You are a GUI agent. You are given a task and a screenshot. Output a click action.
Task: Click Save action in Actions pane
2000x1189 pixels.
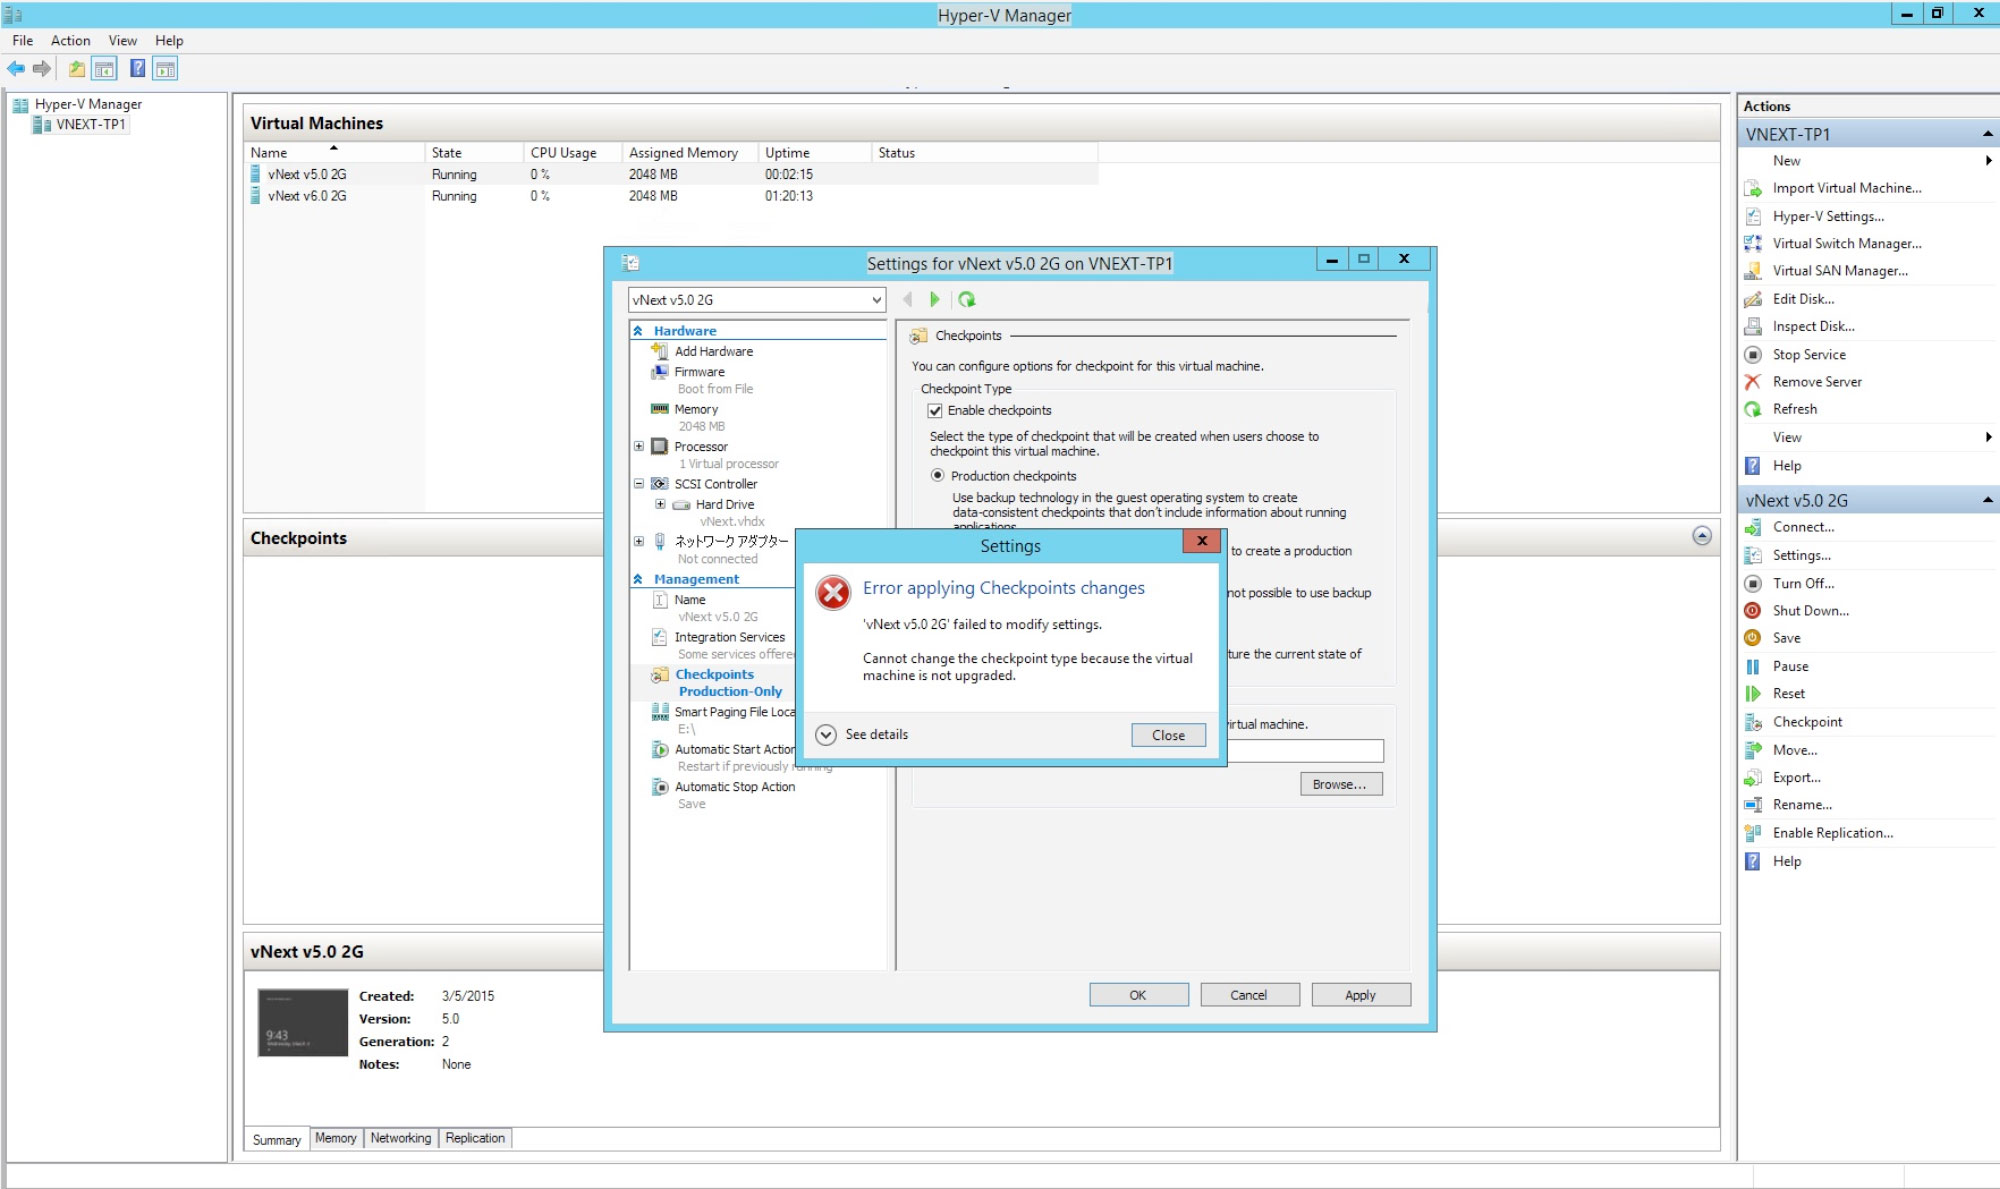[x=1786, y=638]
